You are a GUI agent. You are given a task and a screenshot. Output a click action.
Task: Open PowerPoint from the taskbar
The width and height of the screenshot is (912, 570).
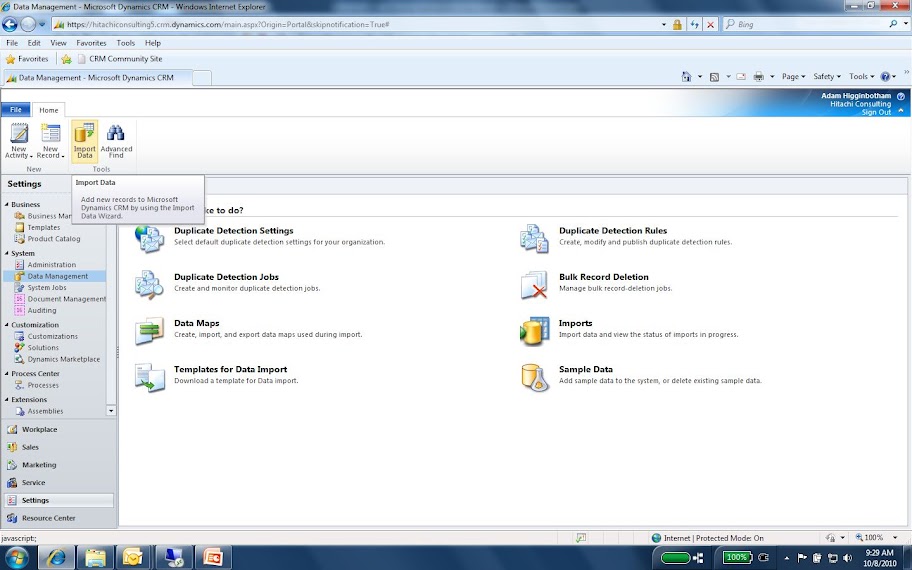point(213,558)
